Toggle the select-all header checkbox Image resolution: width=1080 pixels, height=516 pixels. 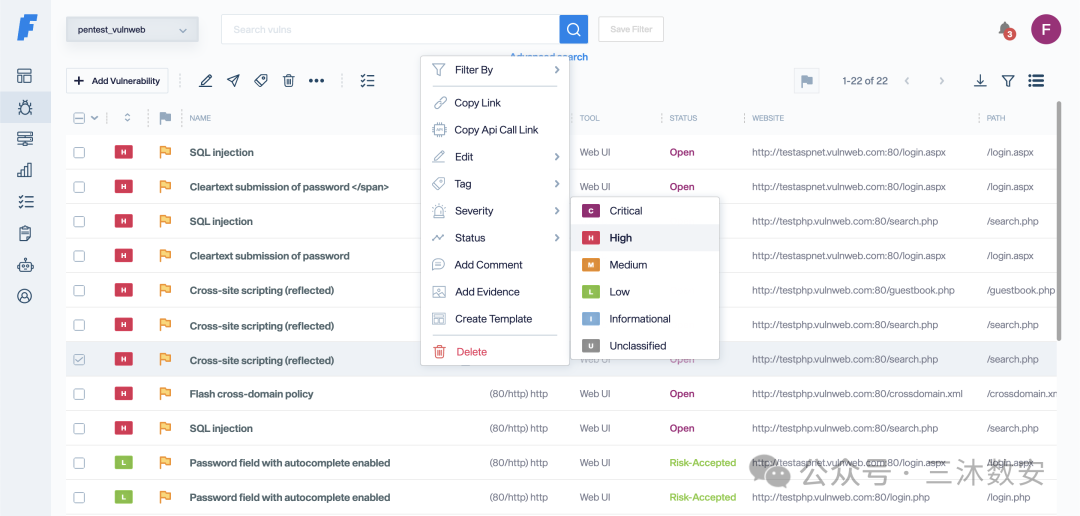[x=79, y=118]
